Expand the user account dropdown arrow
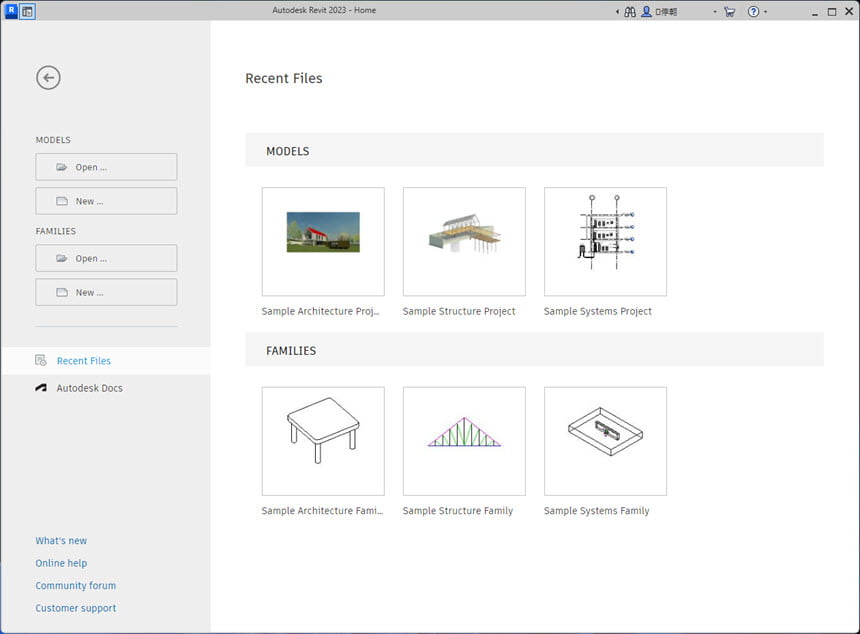860x634 pixels. click(715, 12)
